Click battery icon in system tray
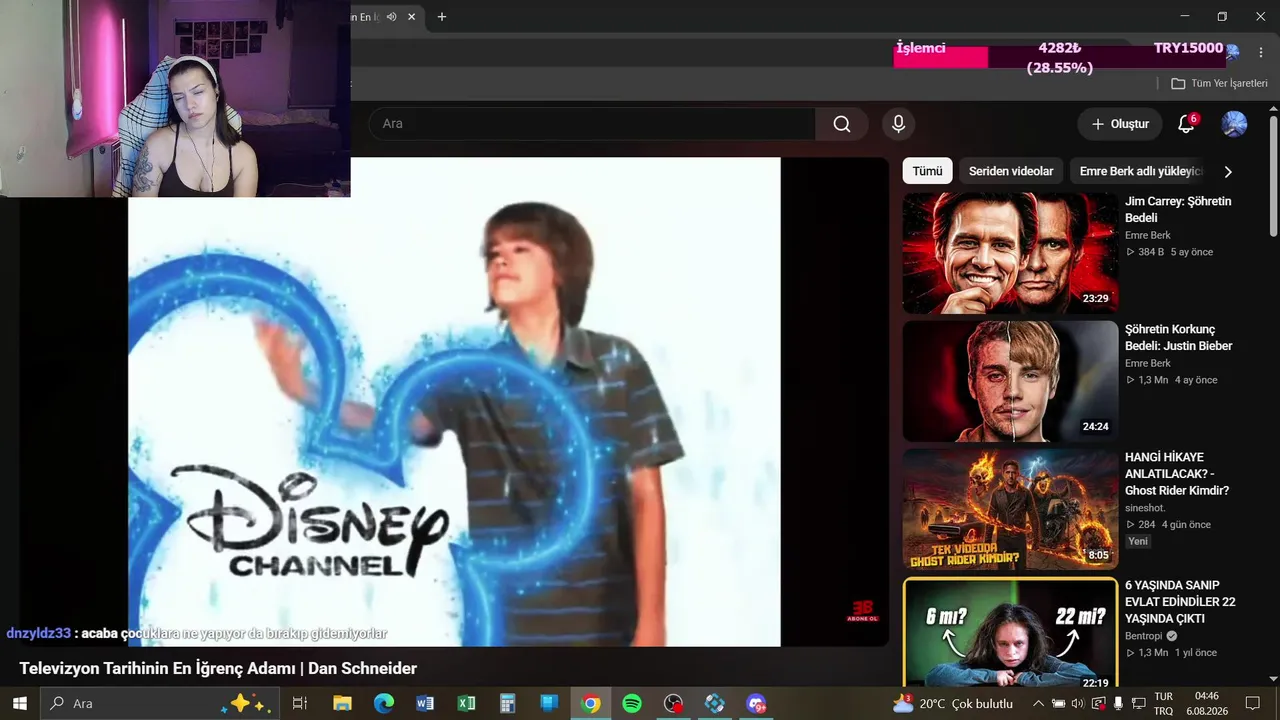The width and height of the screenshot is (1280, 720). click(1058, 703)
